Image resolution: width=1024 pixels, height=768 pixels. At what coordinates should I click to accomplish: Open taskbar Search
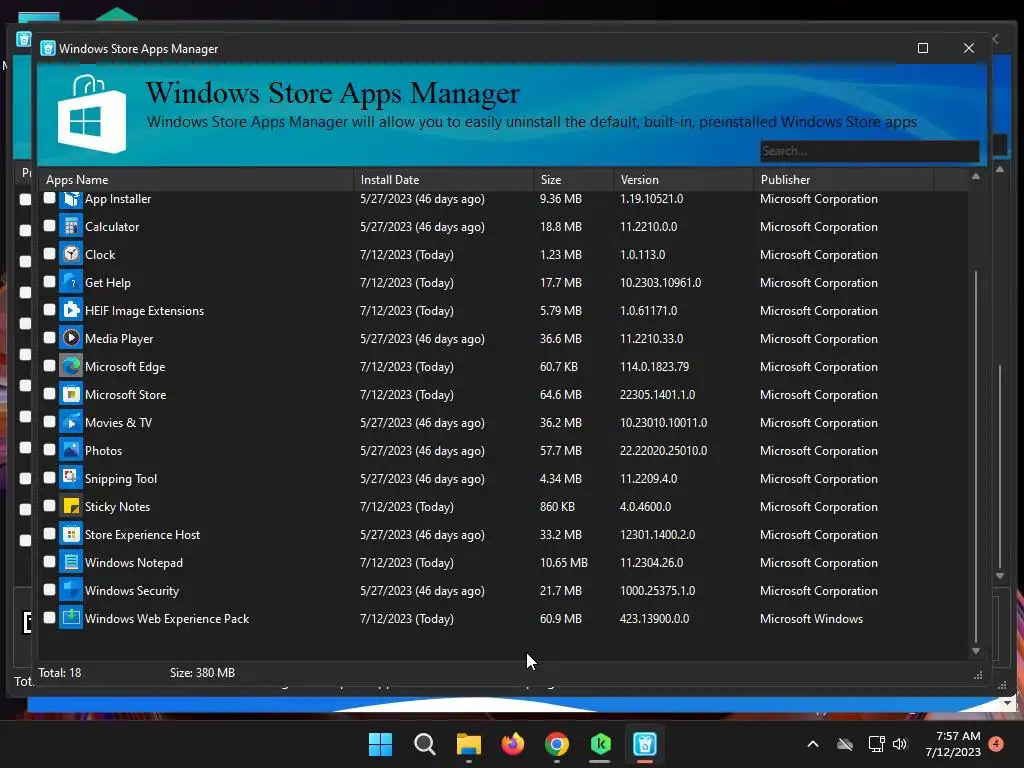(424, 744)
